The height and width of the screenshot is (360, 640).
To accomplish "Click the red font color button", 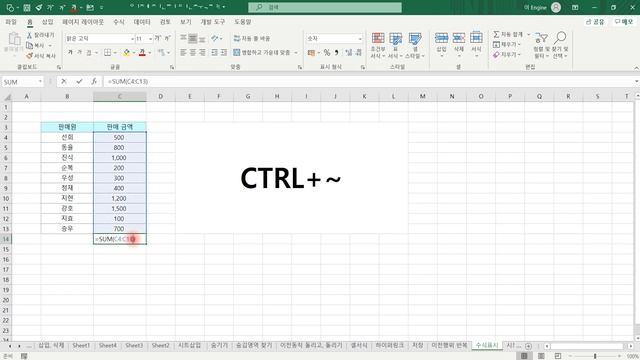I will coord(142,53).
